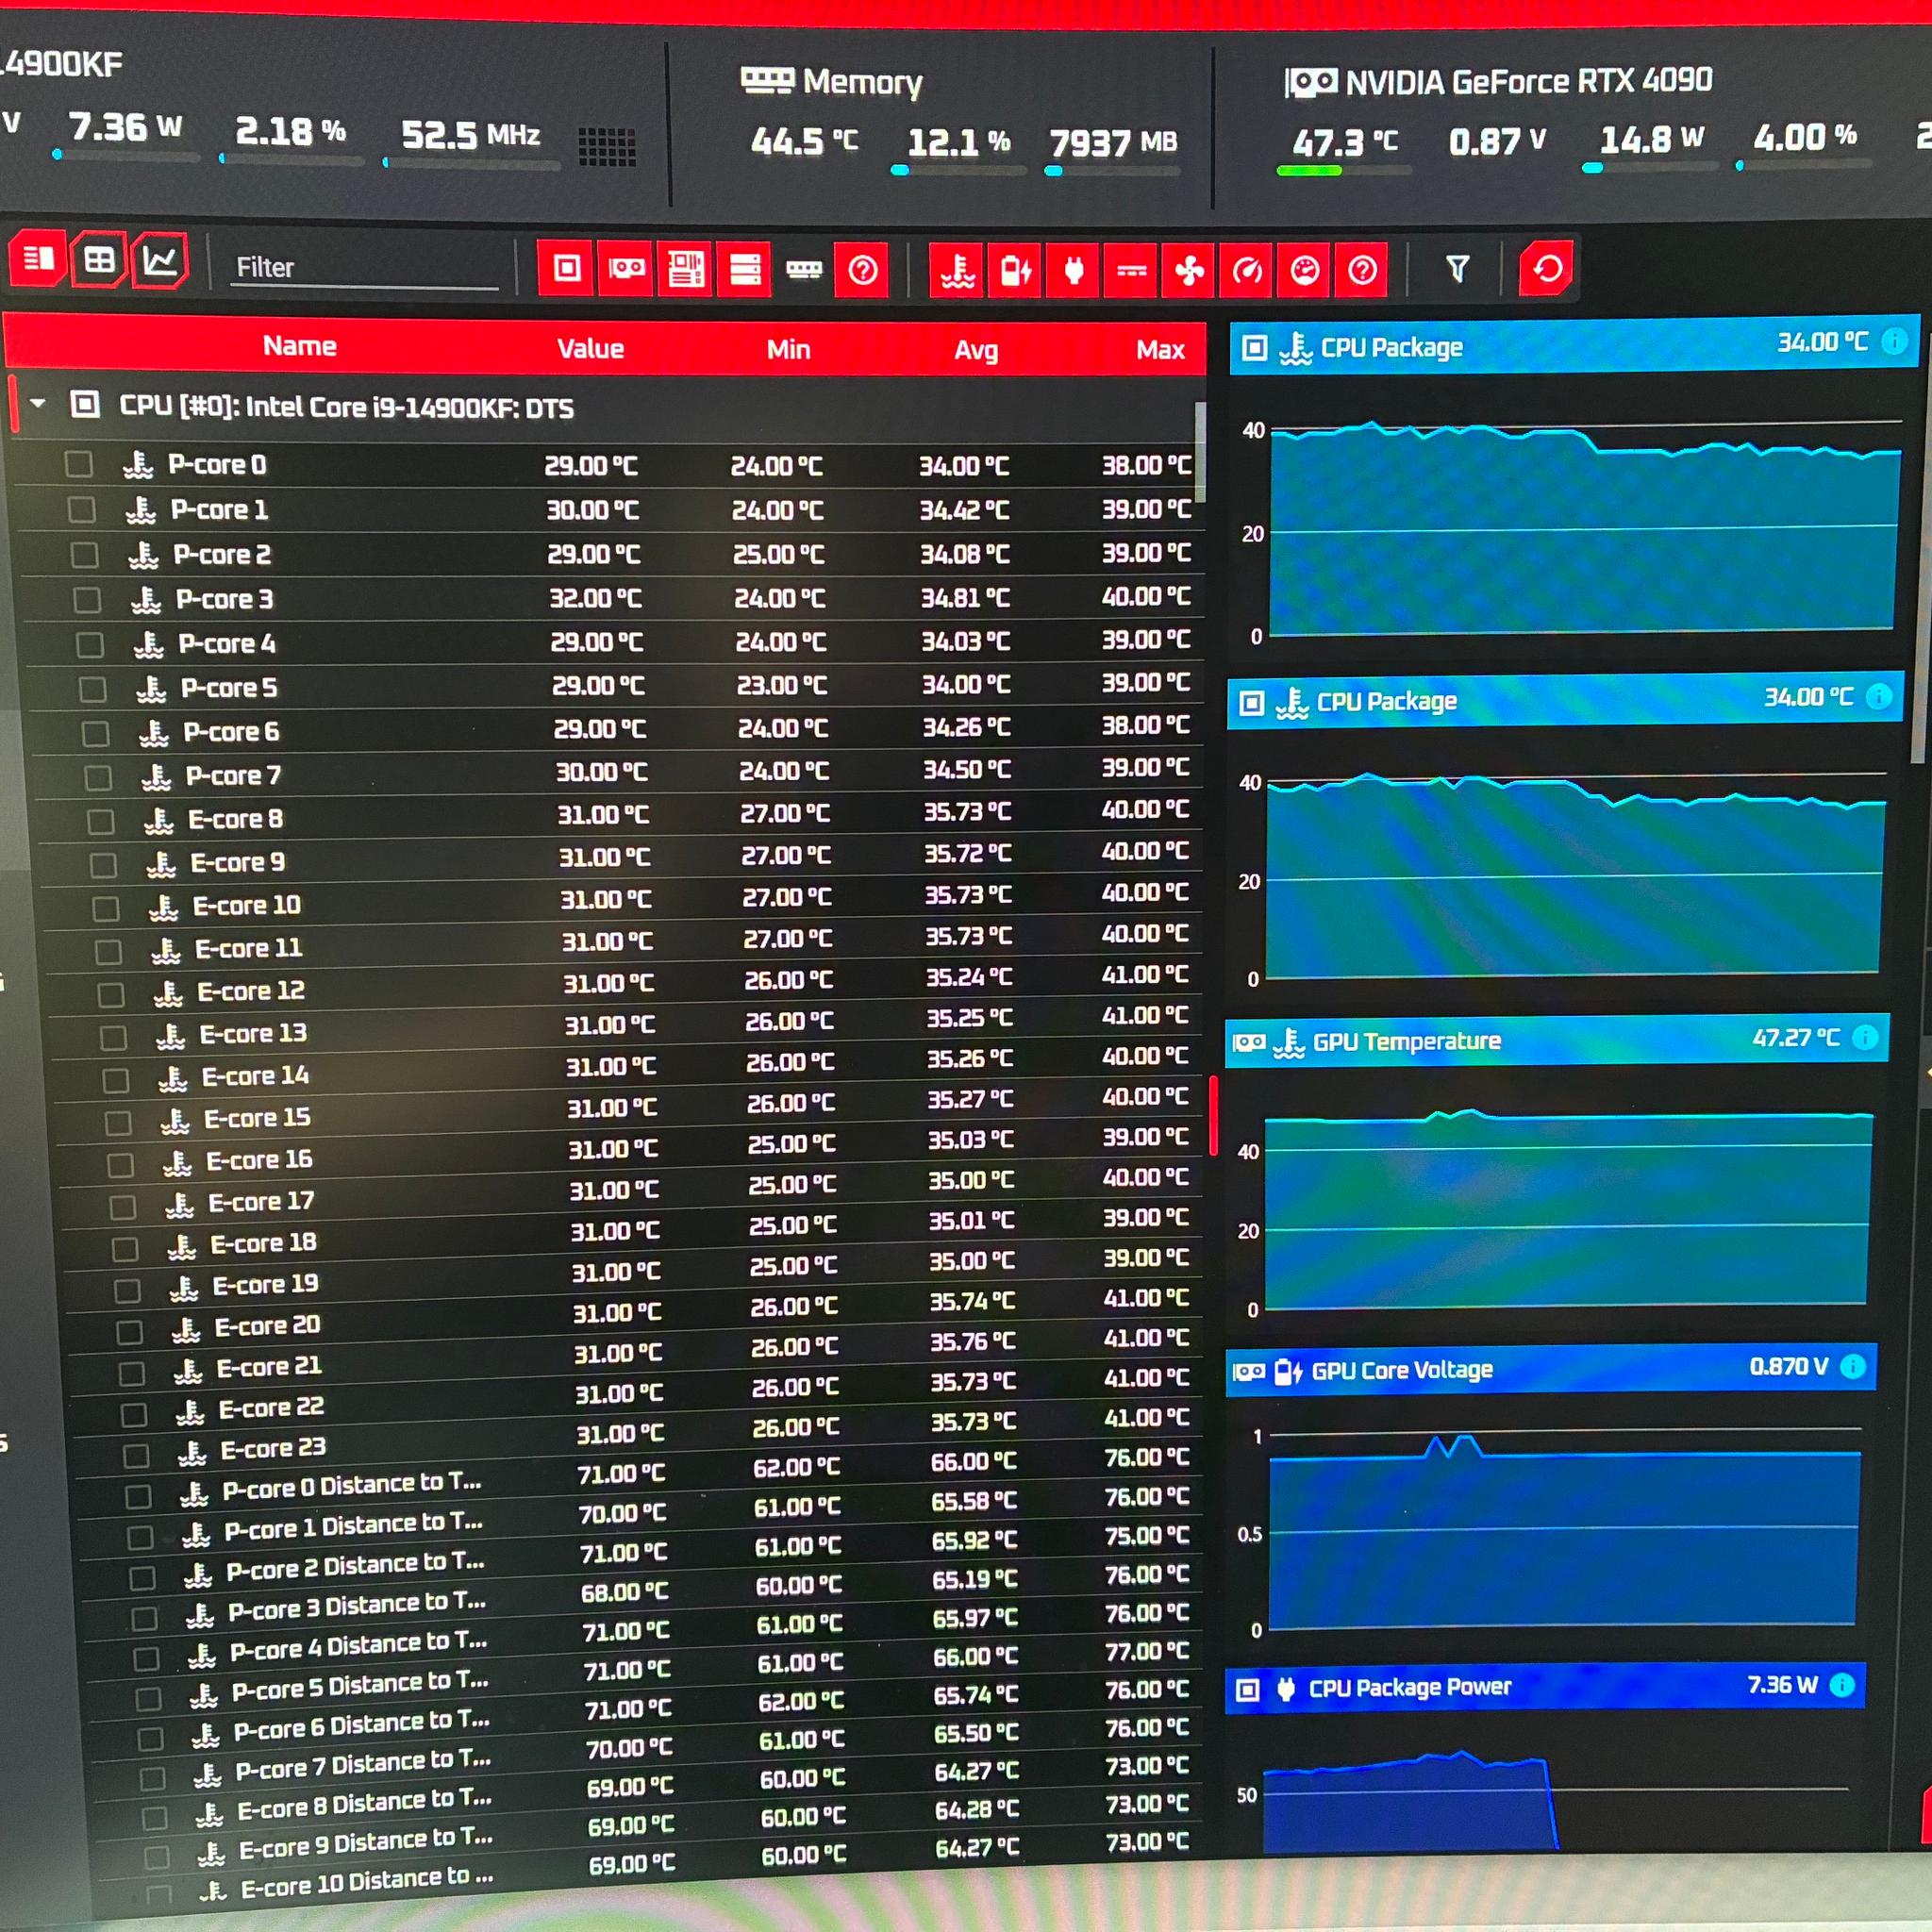
Task: Toggle the CPU hardware filter icon
Action: pyautogui.click(x=567, y=269)
